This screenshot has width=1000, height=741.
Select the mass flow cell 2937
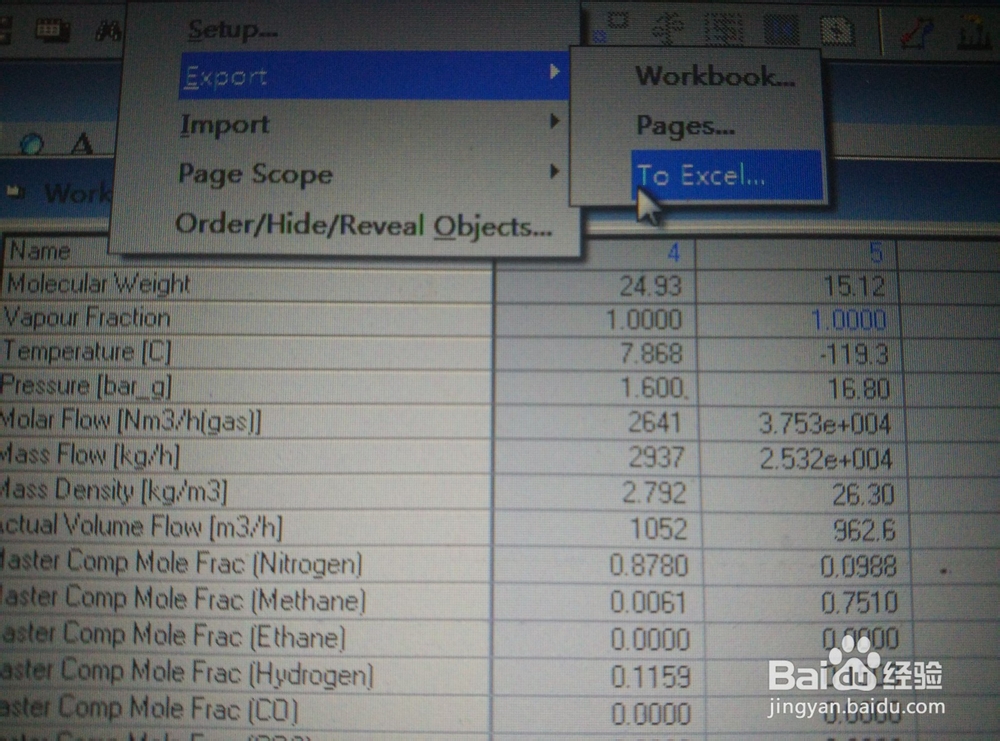coord(656,457)
